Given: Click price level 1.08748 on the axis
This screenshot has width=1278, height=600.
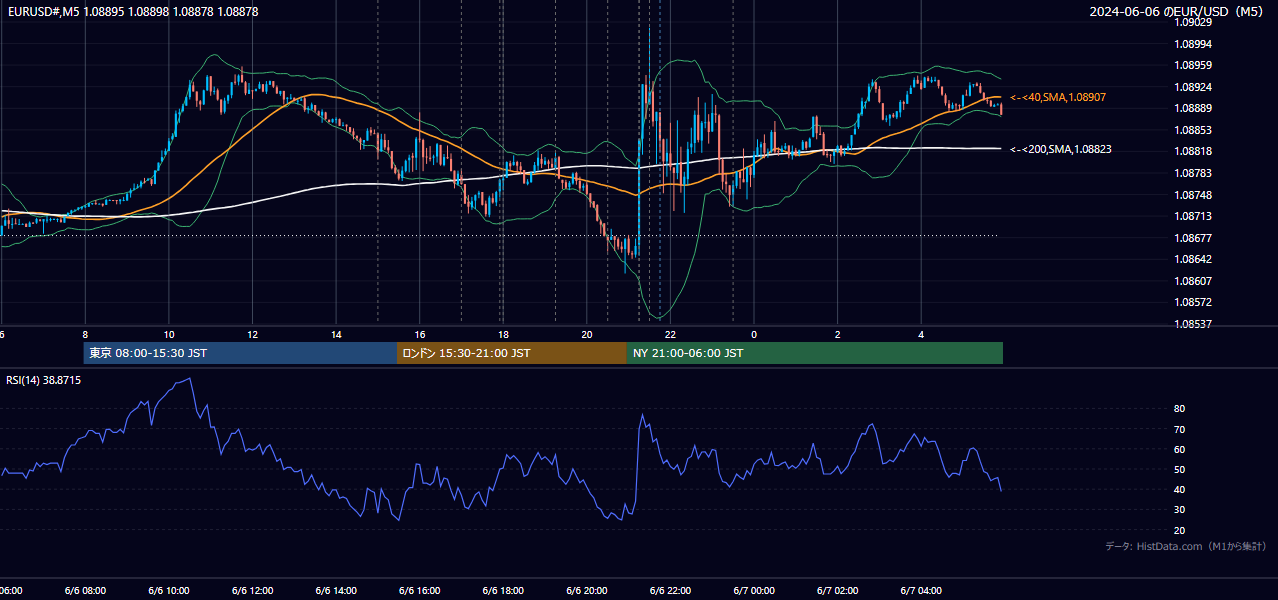Looking at the screenshot, I should (1195, 195).
